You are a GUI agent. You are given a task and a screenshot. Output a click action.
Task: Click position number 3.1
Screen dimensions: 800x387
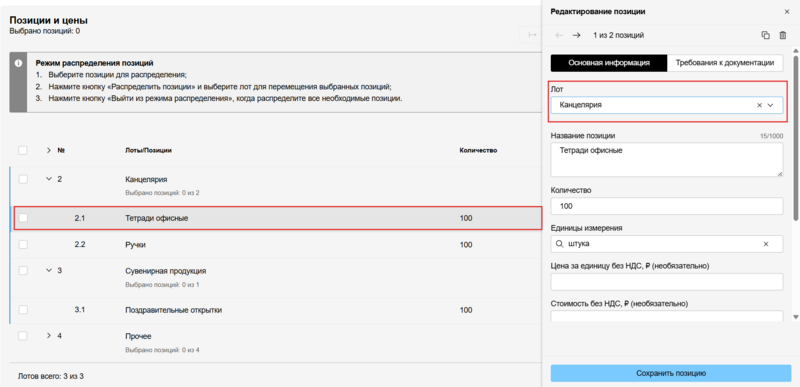(x=80, y=309)
